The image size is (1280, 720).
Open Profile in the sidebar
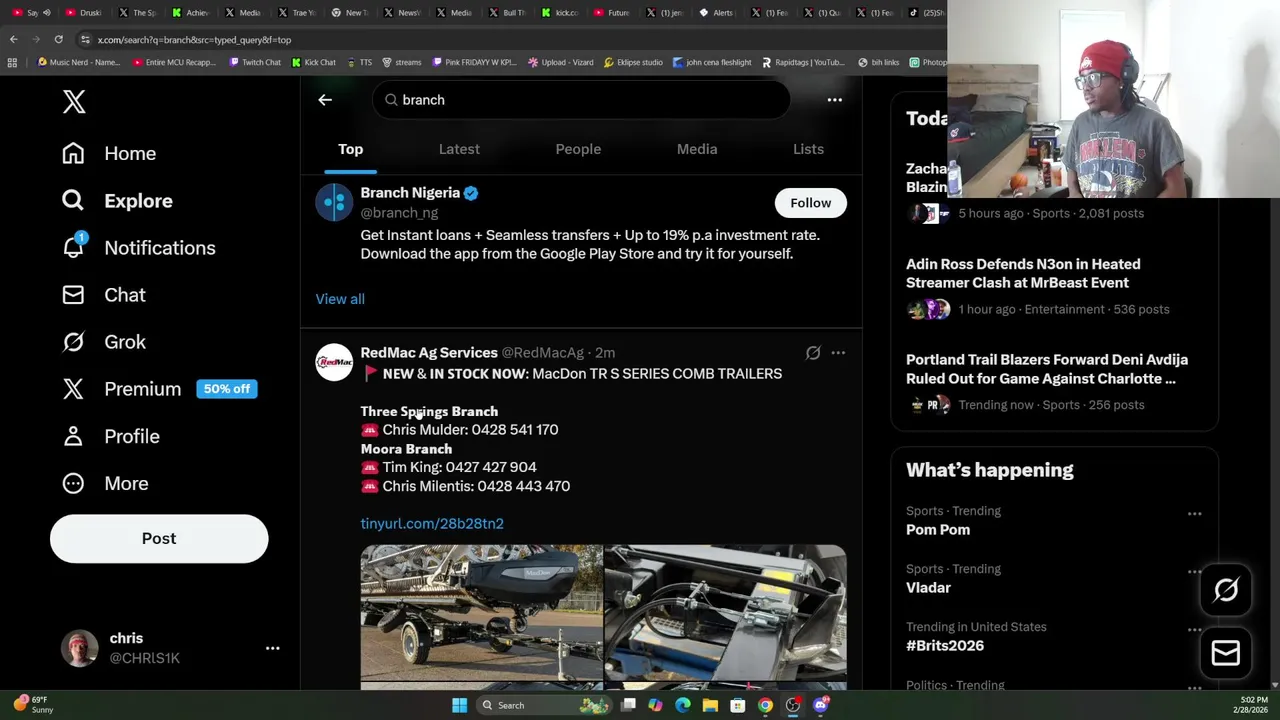click(111, 436)
